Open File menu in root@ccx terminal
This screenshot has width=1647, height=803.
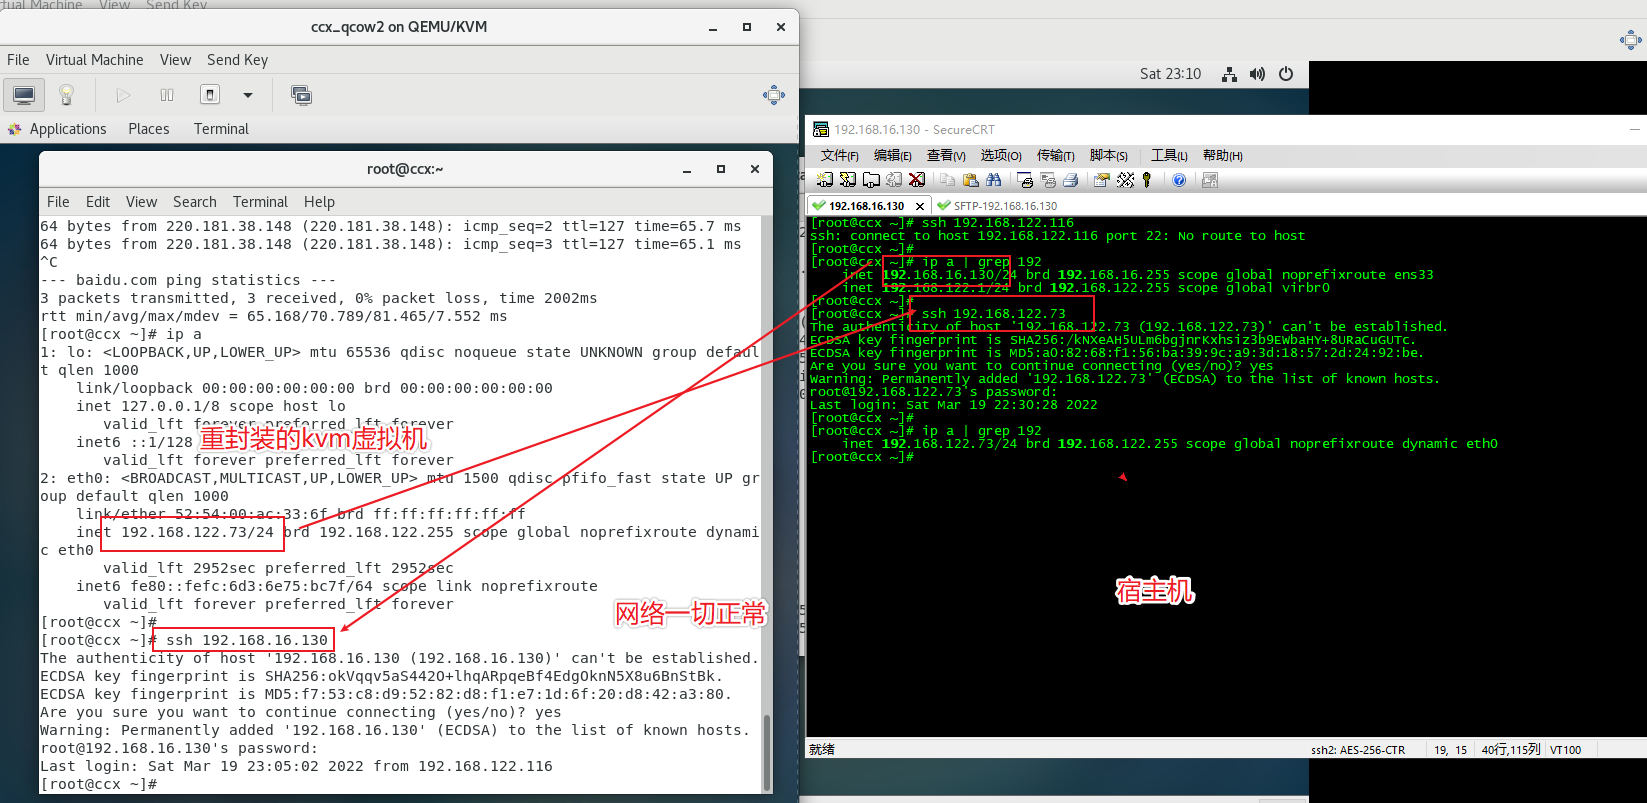(x=58, y=202)
